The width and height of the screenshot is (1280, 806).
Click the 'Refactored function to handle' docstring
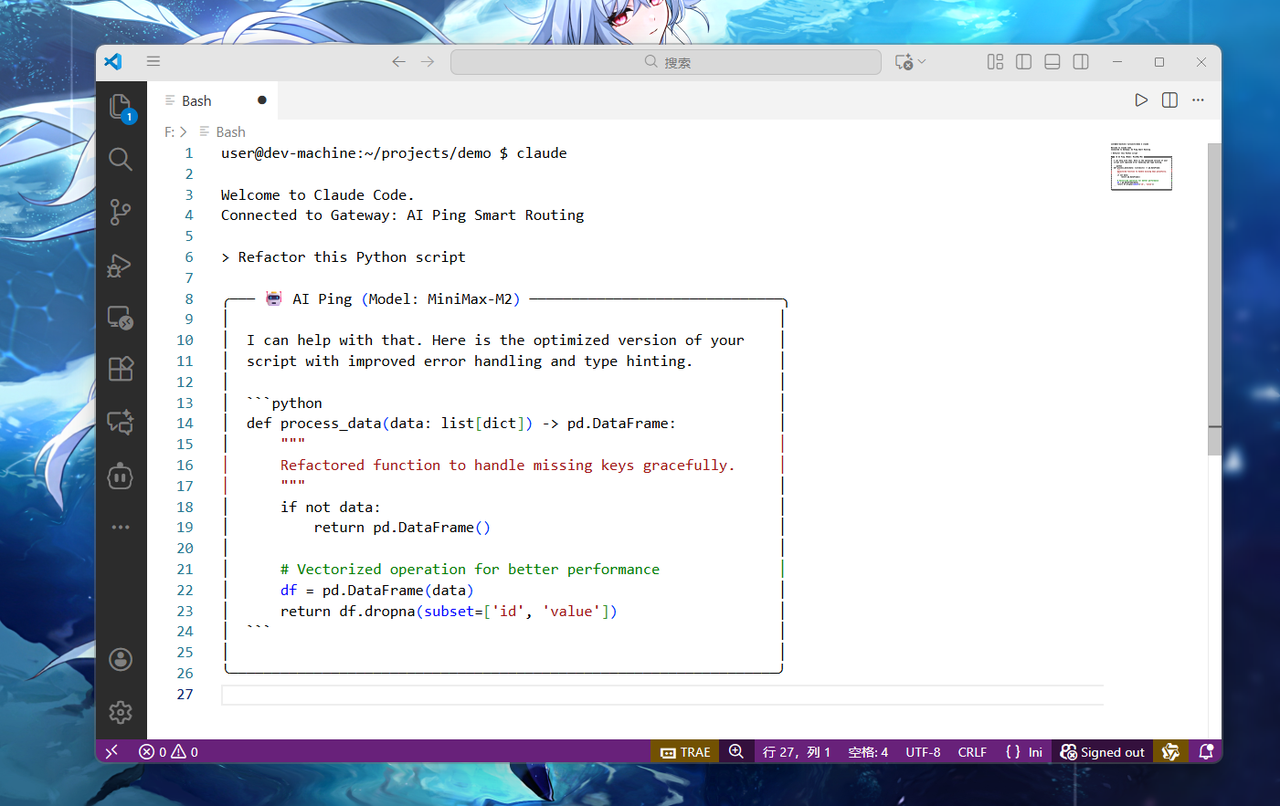coord(507,465)
